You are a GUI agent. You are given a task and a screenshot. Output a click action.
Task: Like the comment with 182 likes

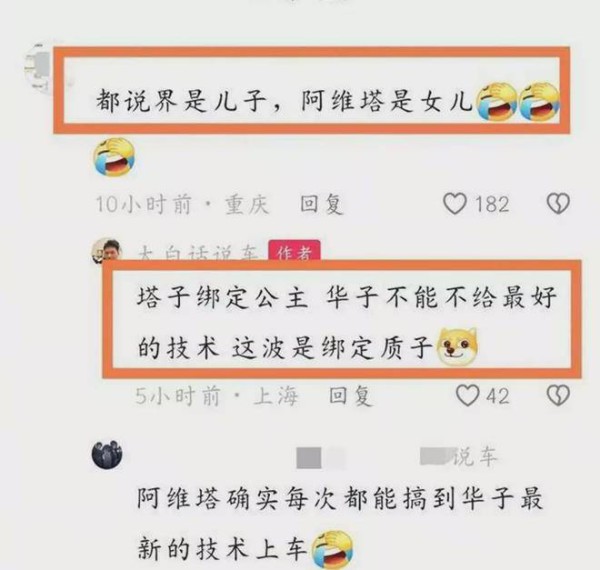coord(455,203)
